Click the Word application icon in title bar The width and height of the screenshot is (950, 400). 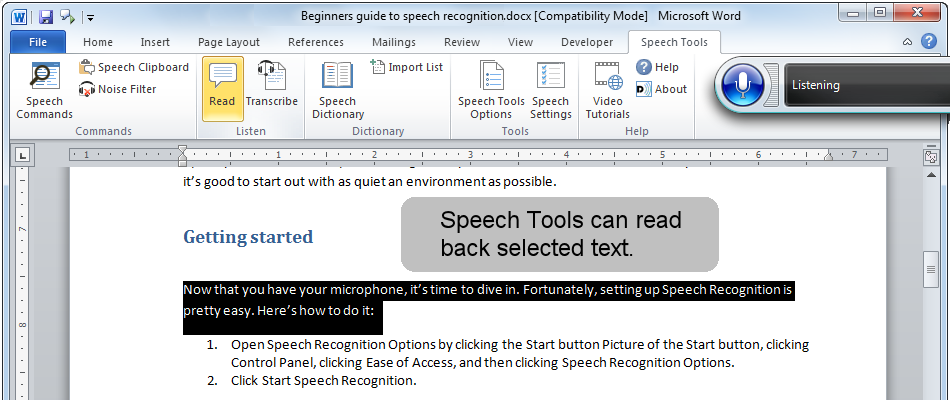(18, 16)
